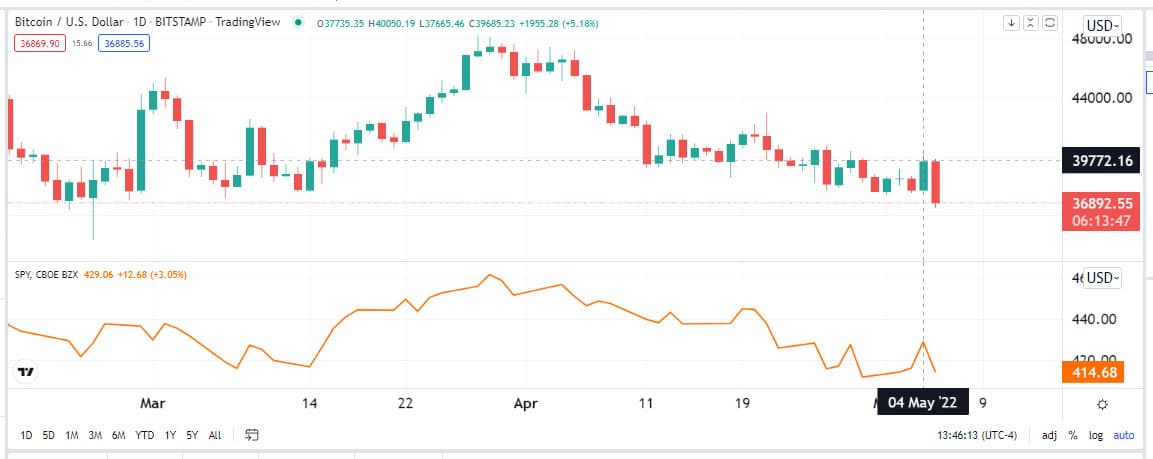Select the 1Y time range
Image resolution: width=1153 pixels, height=459 pixels.
click(171, 435)
